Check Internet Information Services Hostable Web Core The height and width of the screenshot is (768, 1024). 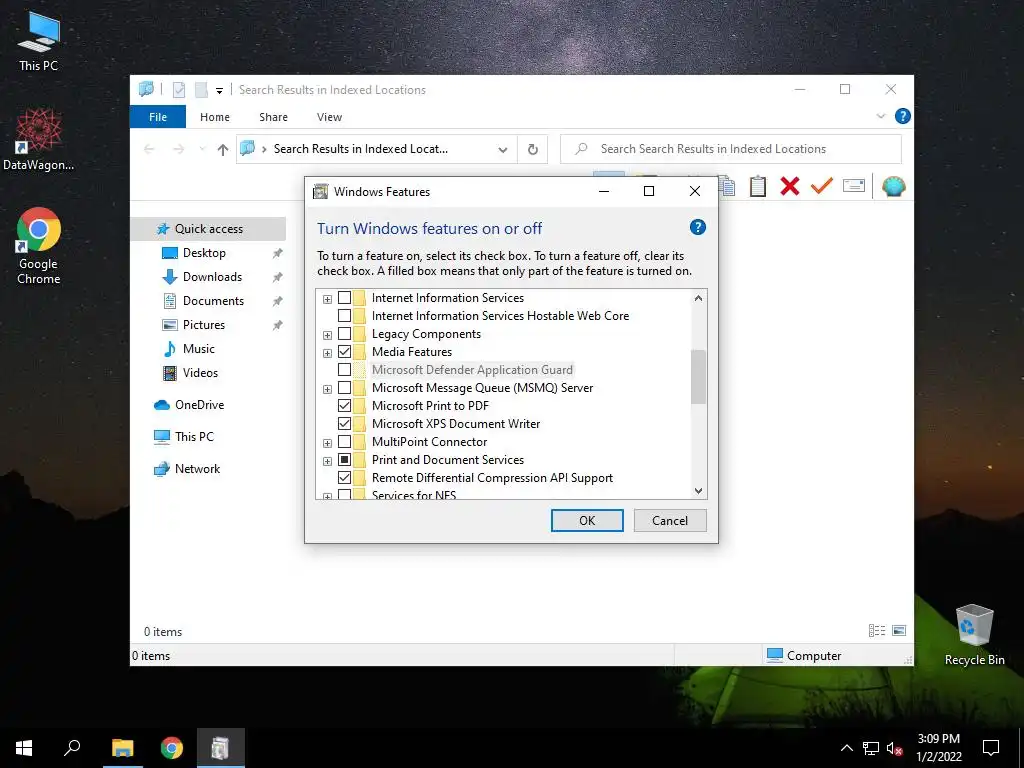point(344,315)
